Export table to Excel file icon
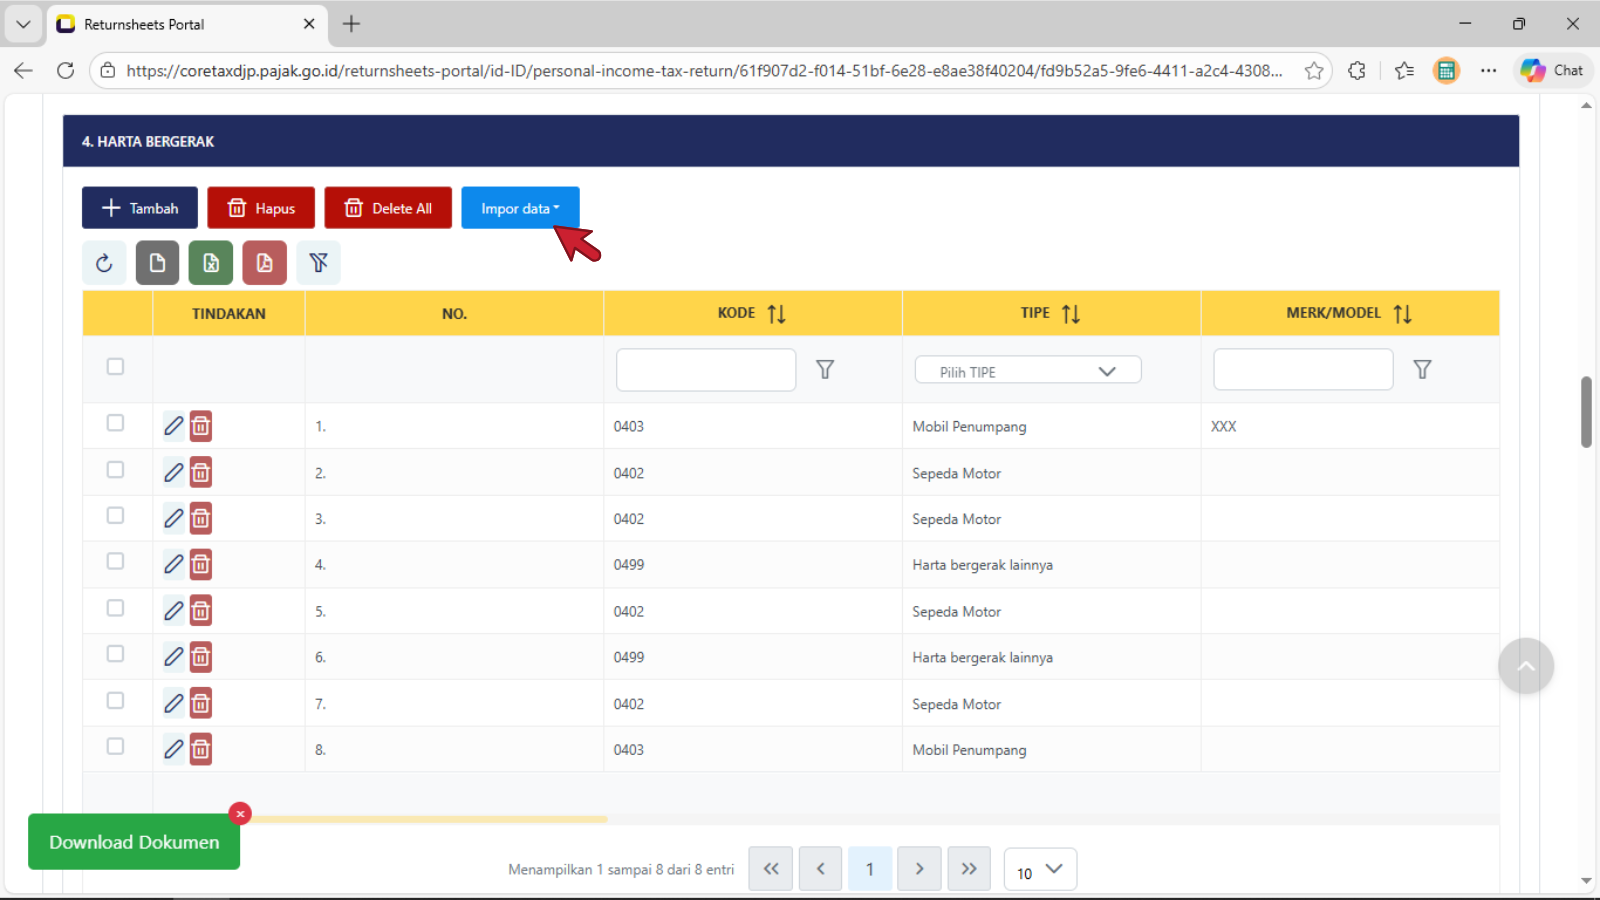1600x900 pixels. pyautogui.click(x=211, y=263)
